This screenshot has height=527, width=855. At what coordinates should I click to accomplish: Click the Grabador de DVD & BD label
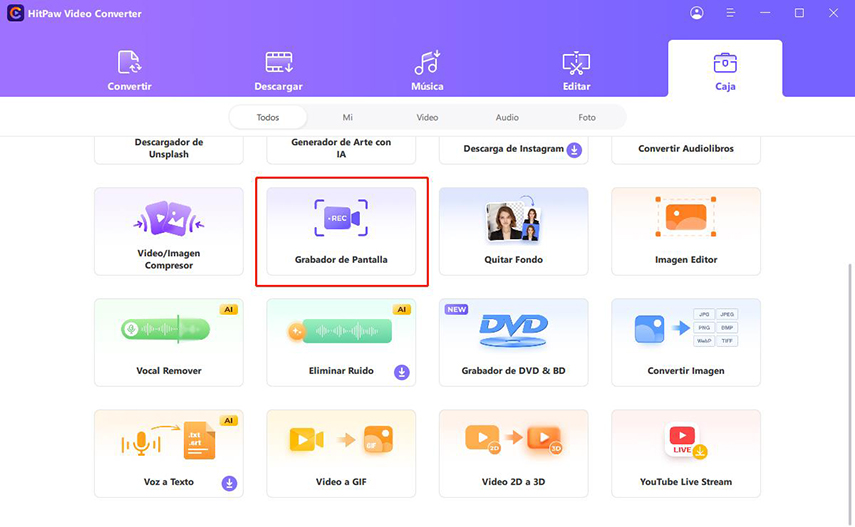[x=514, y=371]
